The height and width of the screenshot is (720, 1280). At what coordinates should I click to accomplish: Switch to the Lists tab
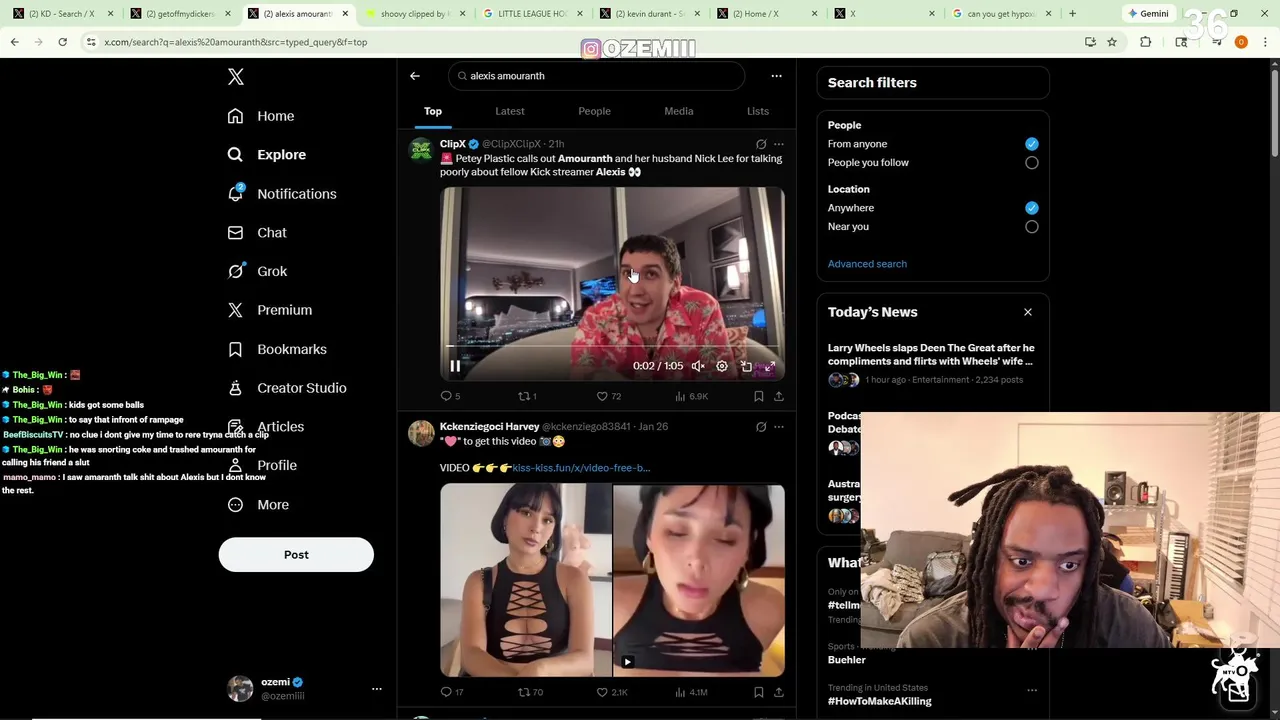[758, 111]
